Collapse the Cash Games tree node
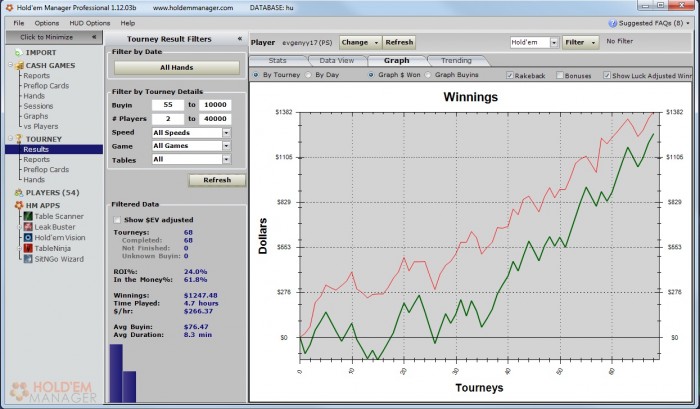The image size is (700, 409). (10, 65)
